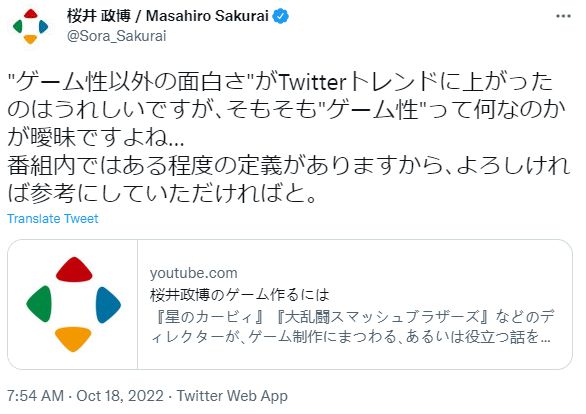This screenshot has width=586, height=414.
Task: Click the @Sora_Sakurai handle
Action: [x=116, y=36]
